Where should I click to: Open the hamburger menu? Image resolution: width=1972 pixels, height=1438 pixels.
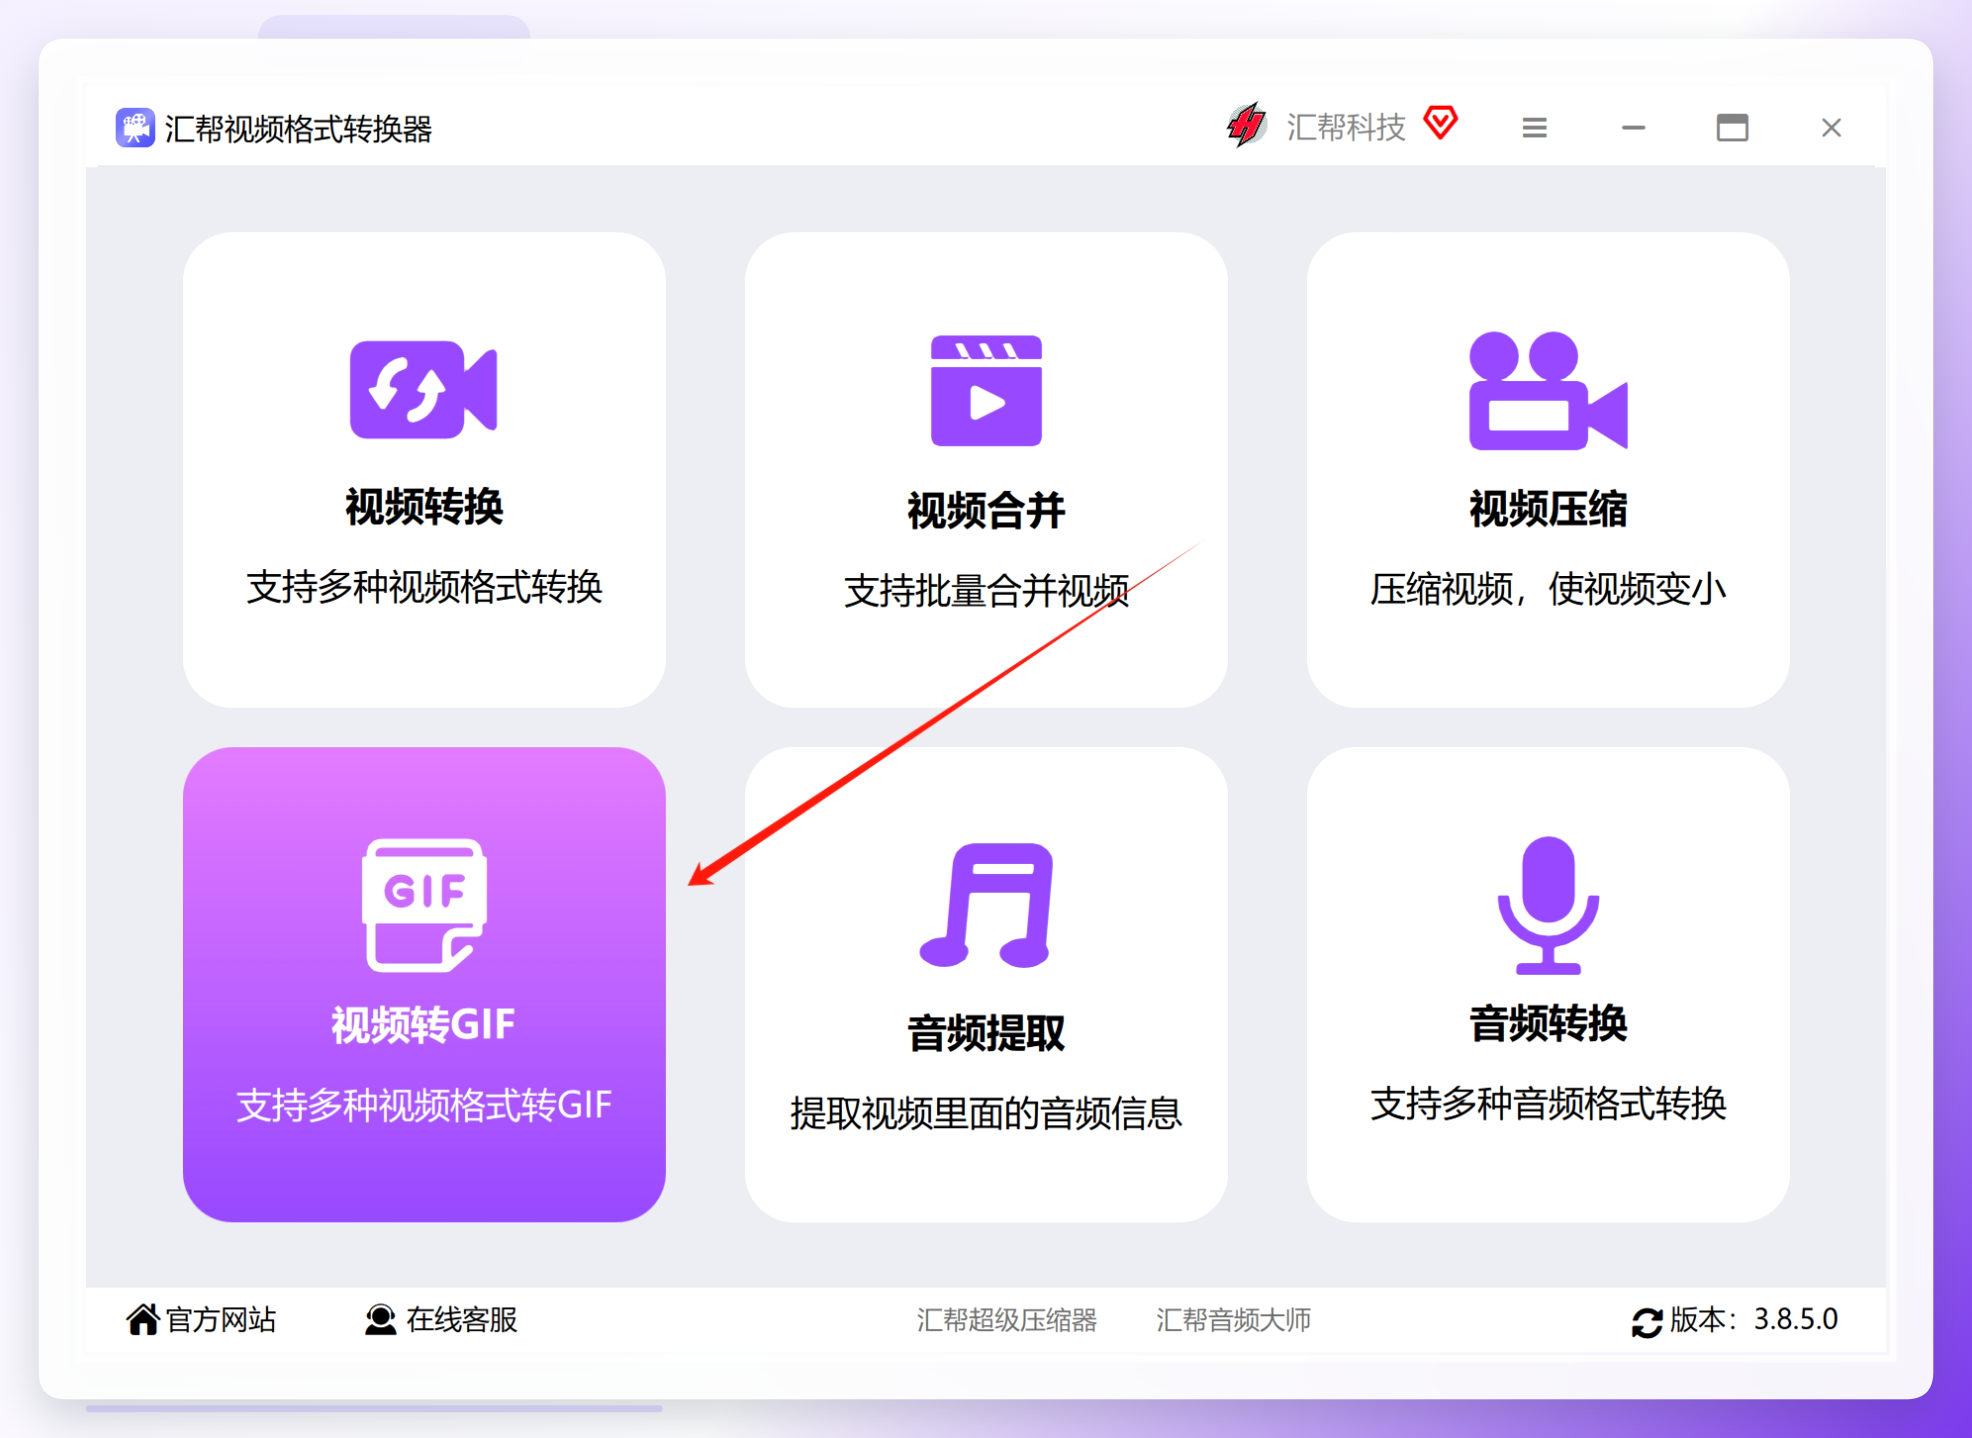[1534, 128]
